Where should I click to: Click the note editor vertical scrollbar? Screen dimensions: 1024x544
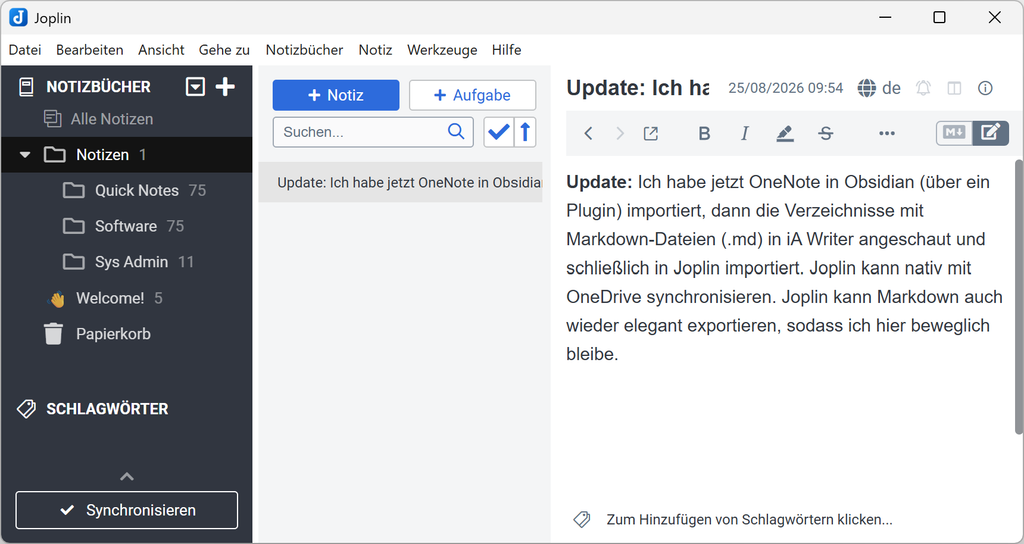pyautogui.click(x=1019, y=296)
